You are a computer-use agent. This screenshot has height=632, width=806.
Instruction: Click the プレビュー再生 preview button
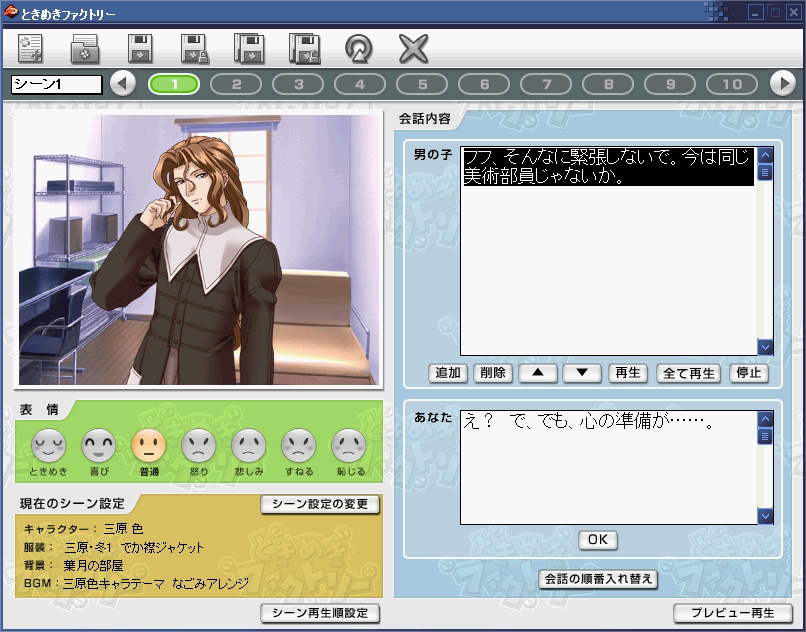733,613
